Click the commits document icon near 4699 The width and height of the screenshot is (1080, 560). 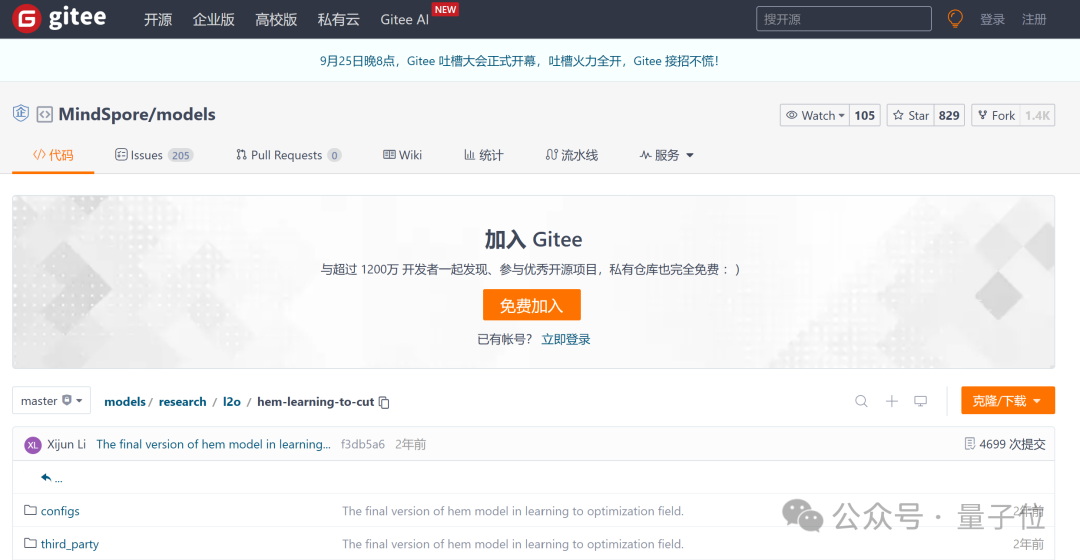pos(970,444)
